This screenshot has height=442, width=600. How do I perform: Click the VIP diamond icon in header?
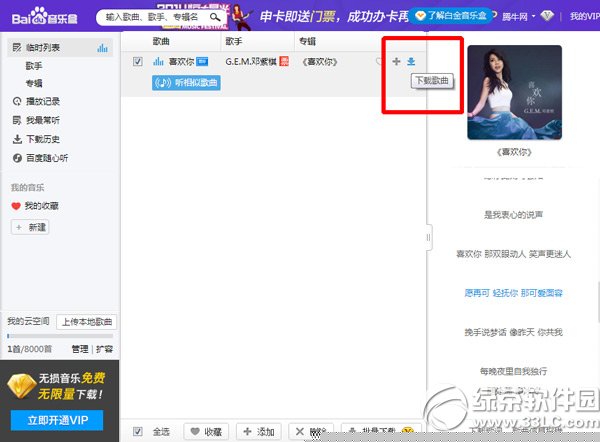click(x=547, y=16)
